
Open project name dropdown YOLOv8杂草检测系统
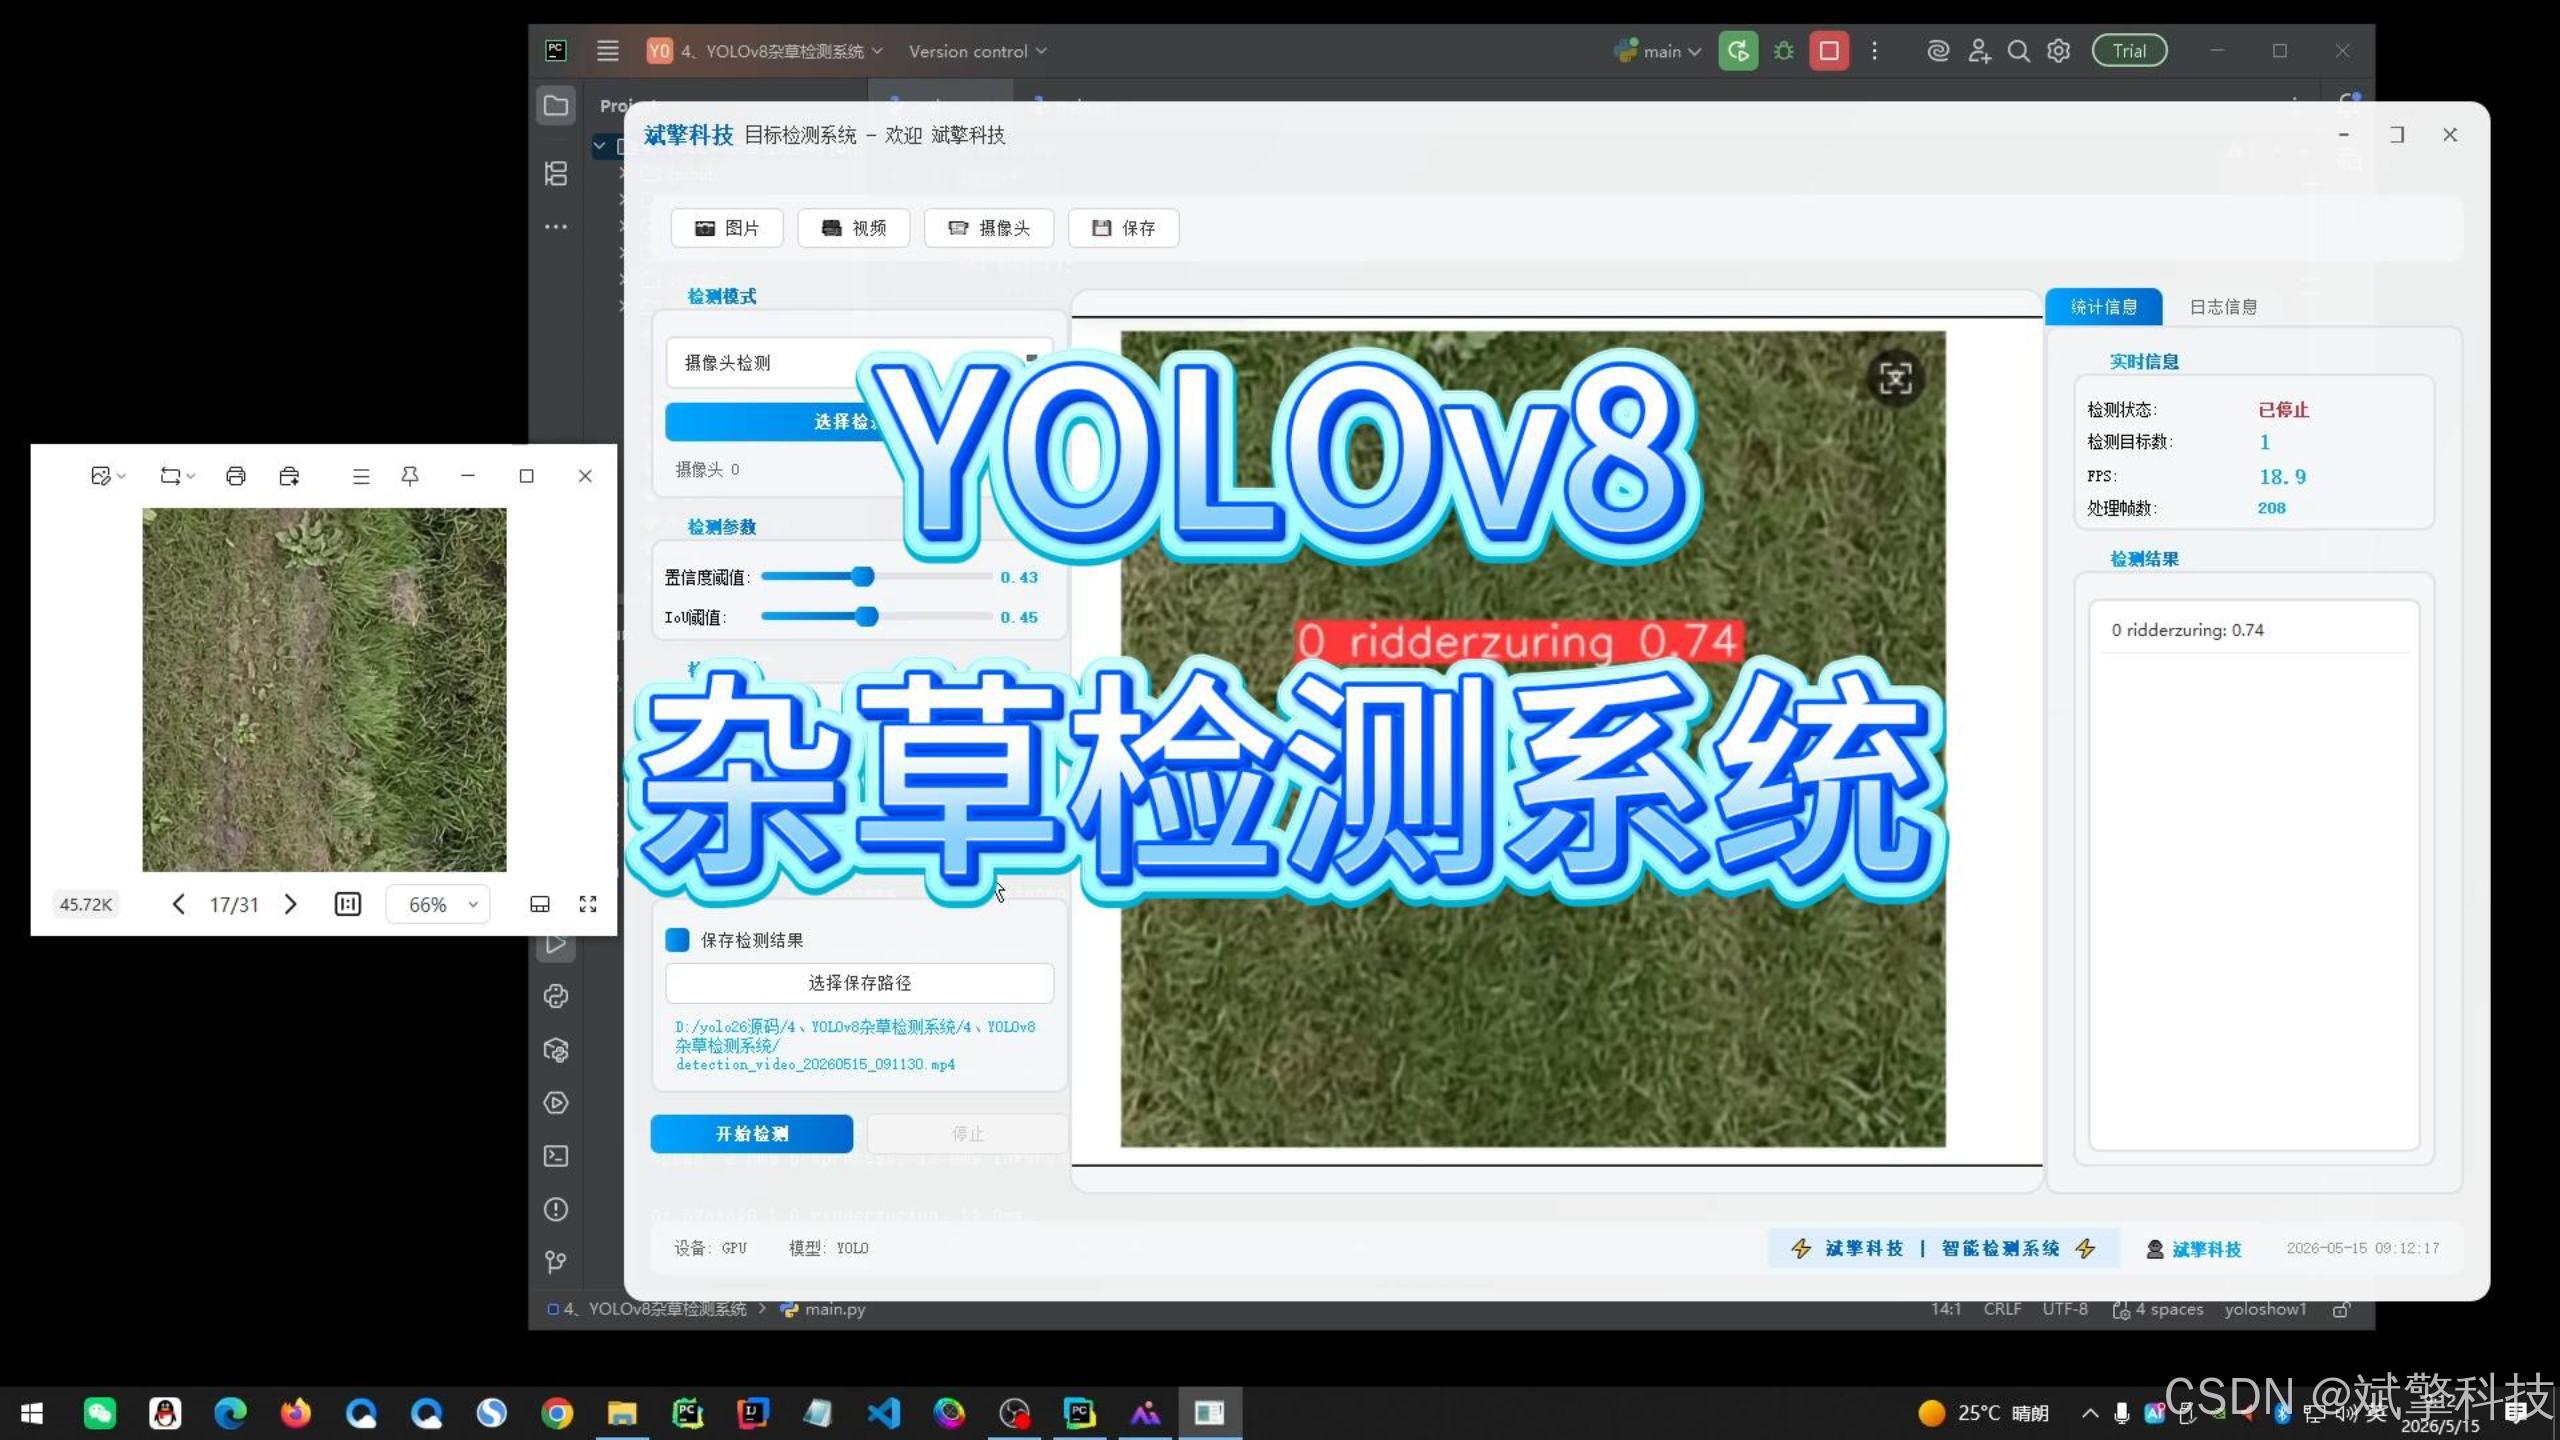(x=766, y=51)
